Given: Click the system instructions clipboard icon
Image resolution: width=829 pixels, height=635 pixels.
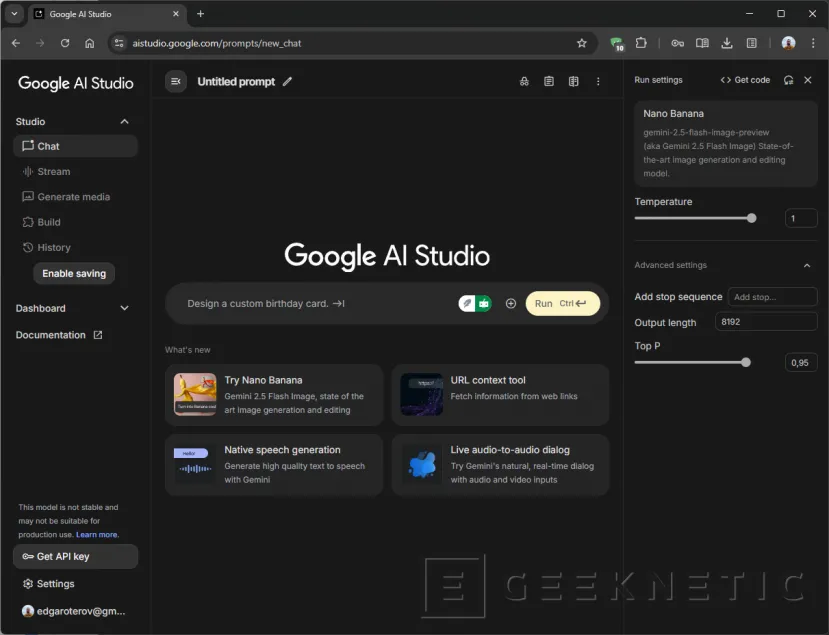Looking at the screenshot, I should pos(549,81).
